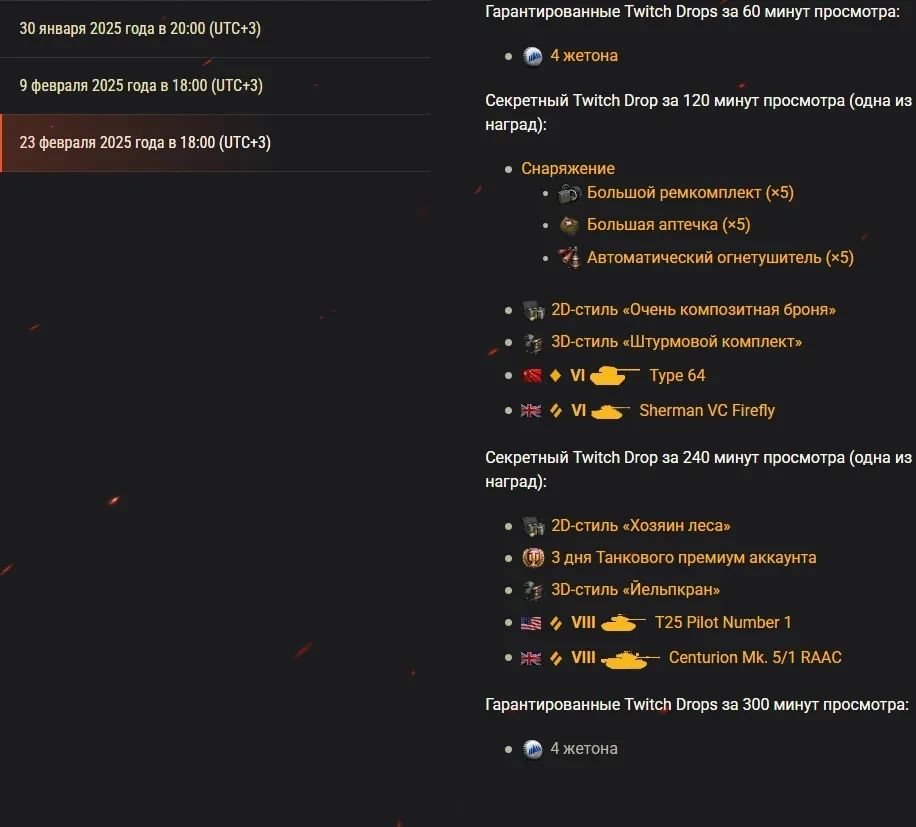Click the Sherman VC Firefly tank silhouette icon
Screen dimensions: 916x827
610,411
